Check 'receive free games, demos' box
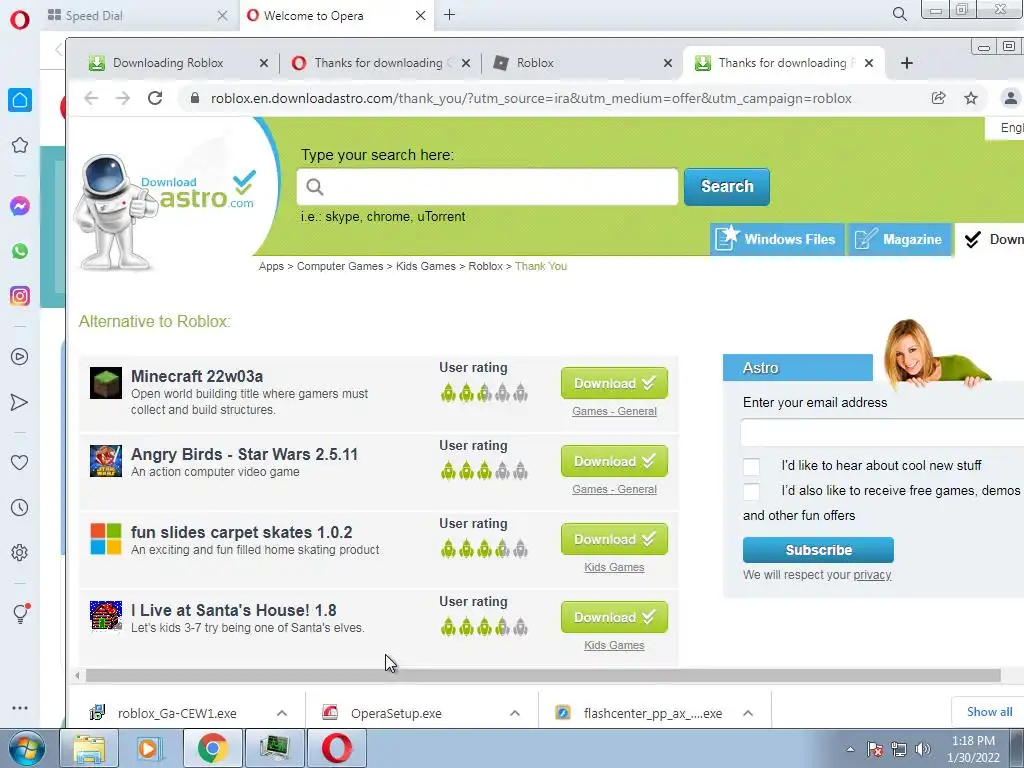 point(752,491)
